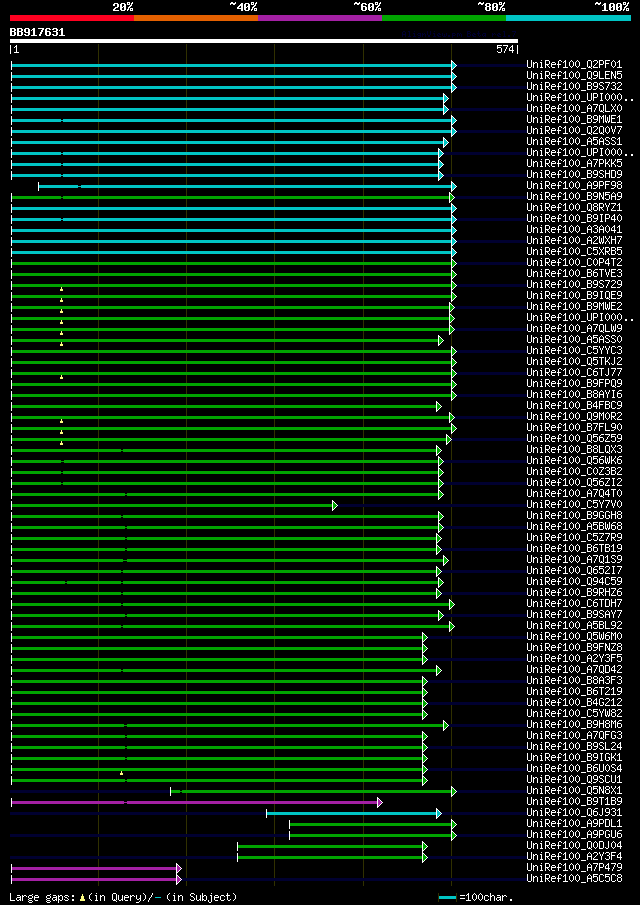Click the UniRef100_B9FPQ9 label

point(574,384)
